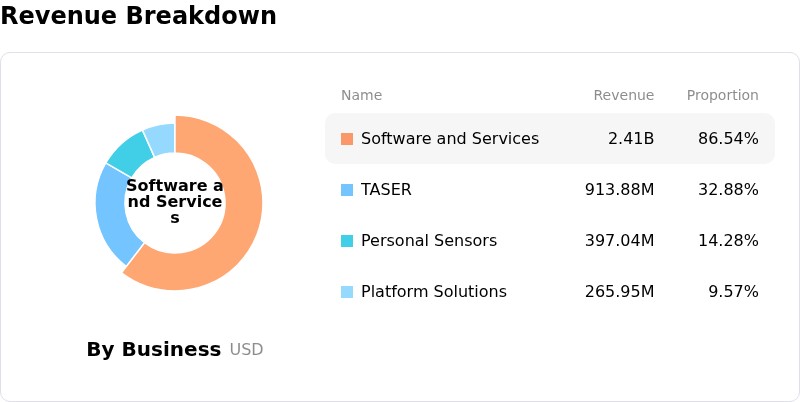The image size is (800, 402).
Task: Select the TASER table row
Action: (550, 190)
